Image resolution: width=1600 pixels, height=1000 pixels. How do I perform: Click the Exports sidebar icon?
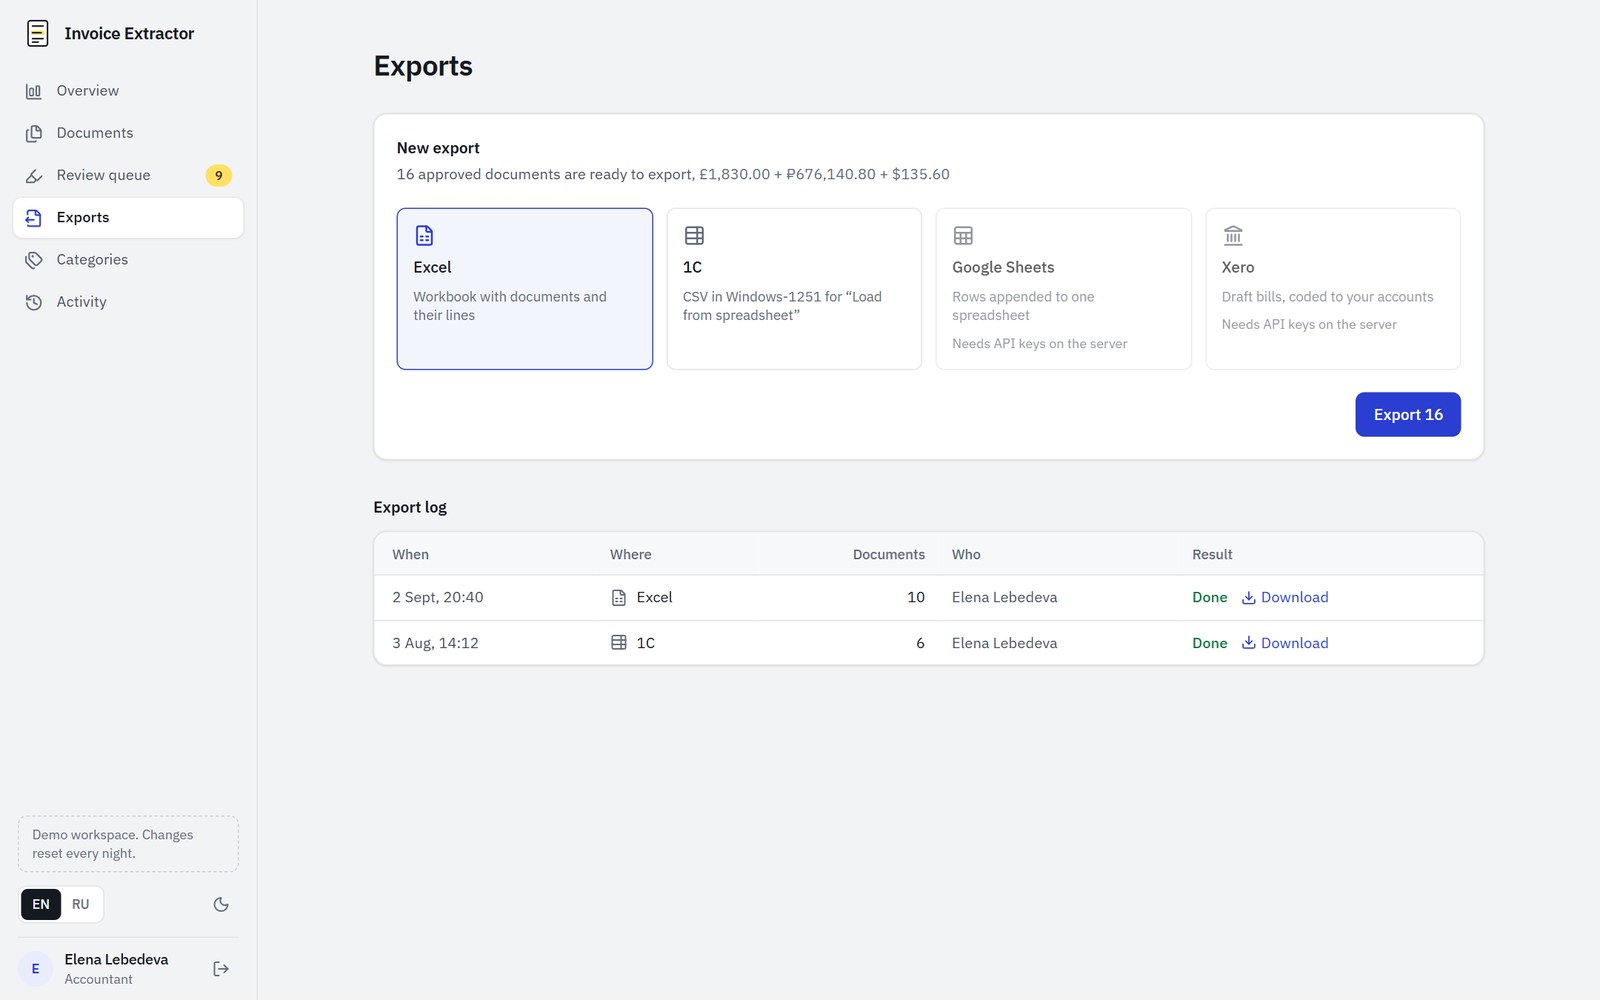(34, 218)
